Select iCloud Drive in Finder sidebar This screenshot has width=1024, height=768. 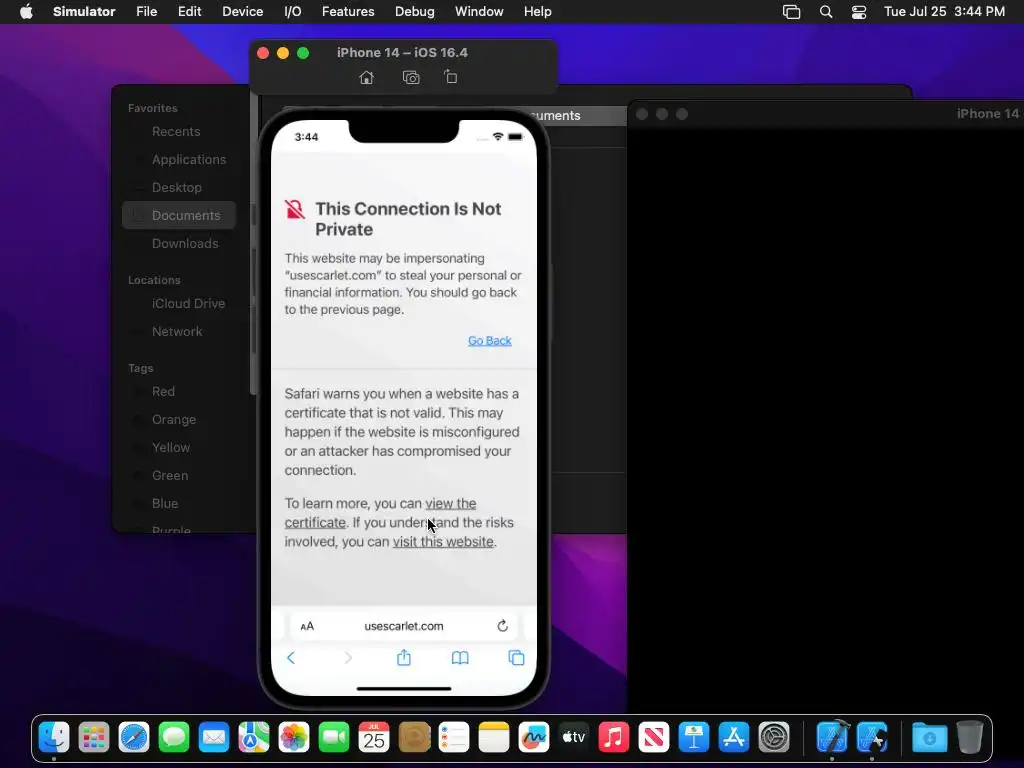[x=188, y=304]
